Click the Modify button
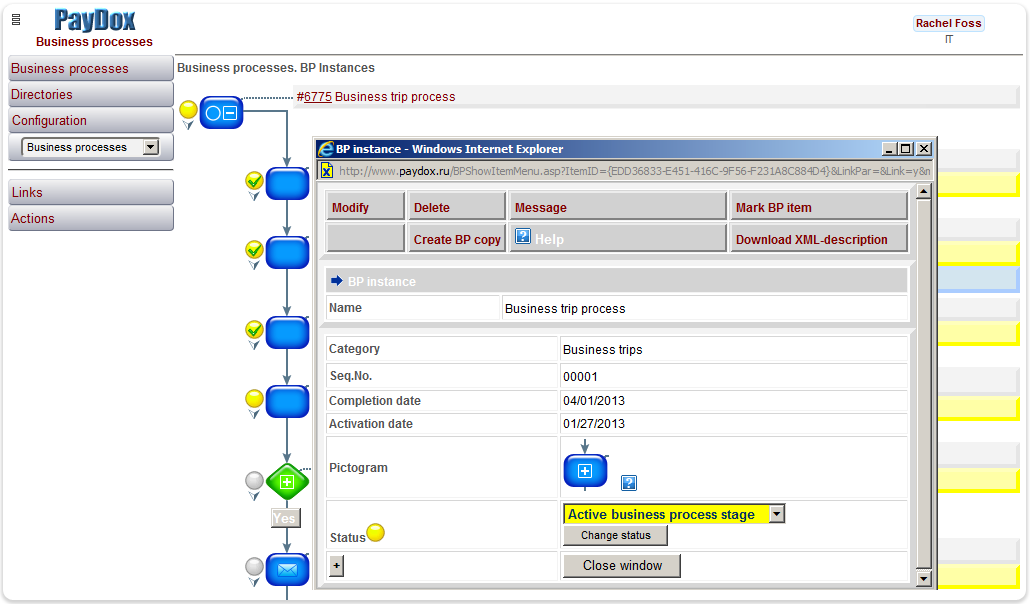Screen dimensions: 1030x604 pyautogui.click(x=365, y=207)
